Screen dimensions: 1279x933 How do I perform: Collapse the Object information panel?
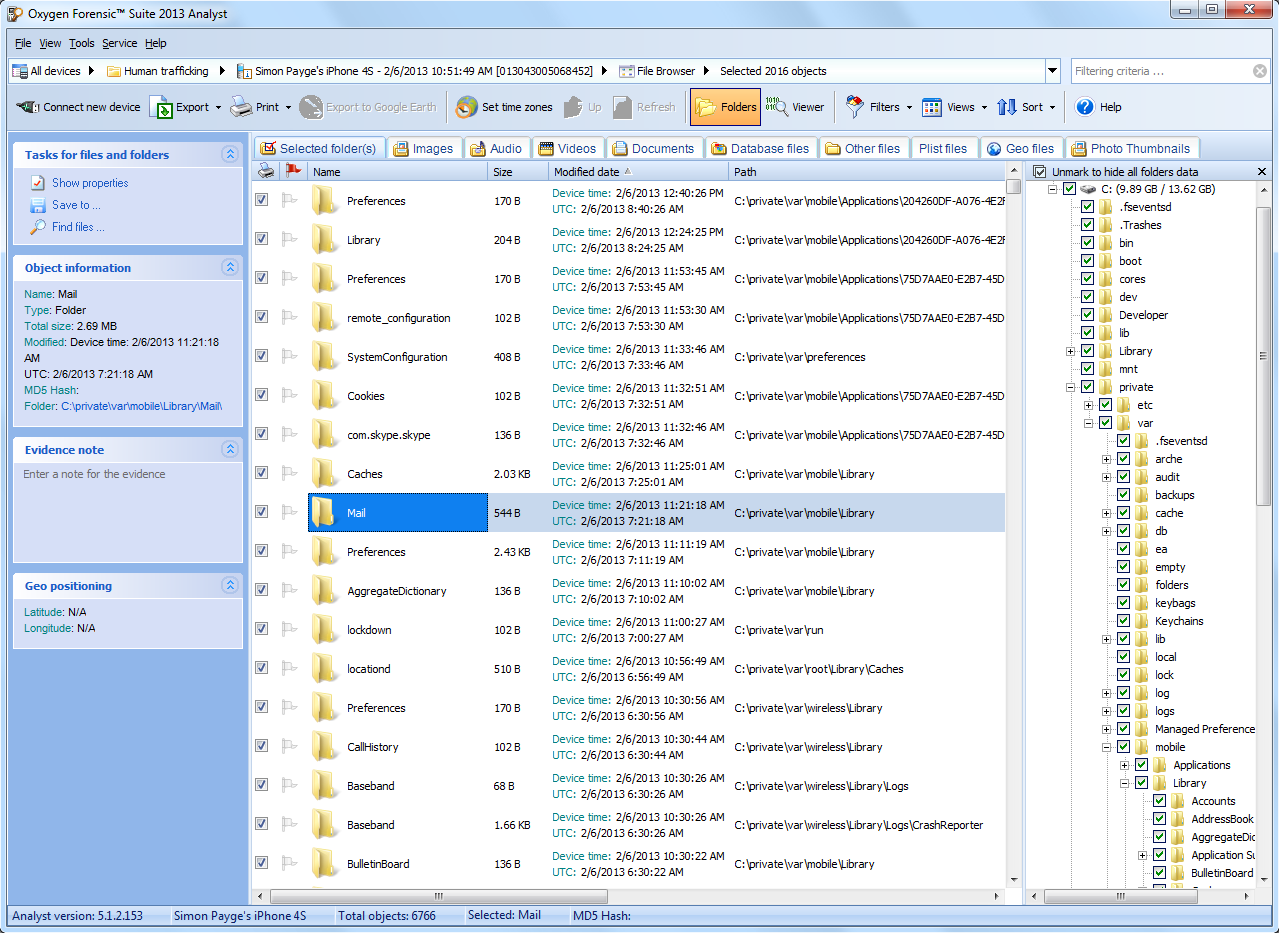pos(230,267)
